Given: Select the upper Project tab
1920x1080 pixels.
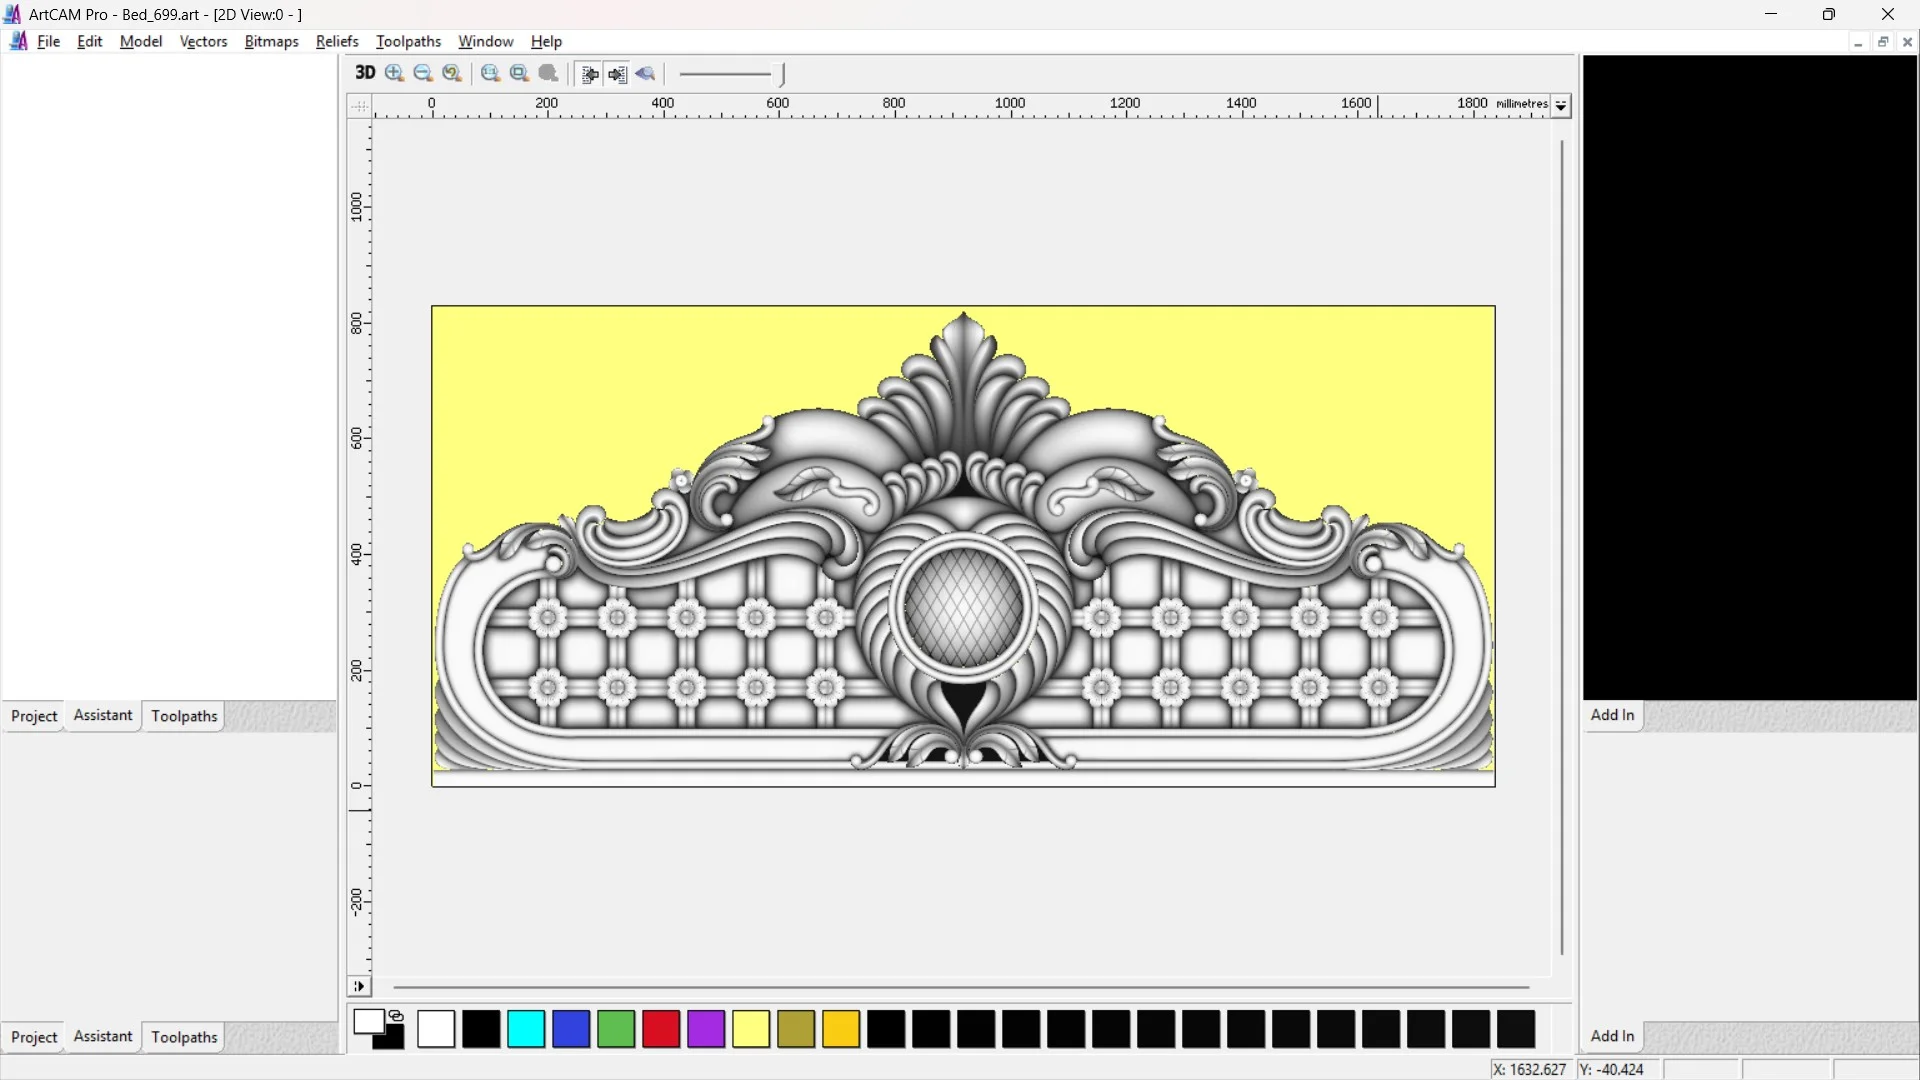Looking at the screenshot, I should click(34, 716).
